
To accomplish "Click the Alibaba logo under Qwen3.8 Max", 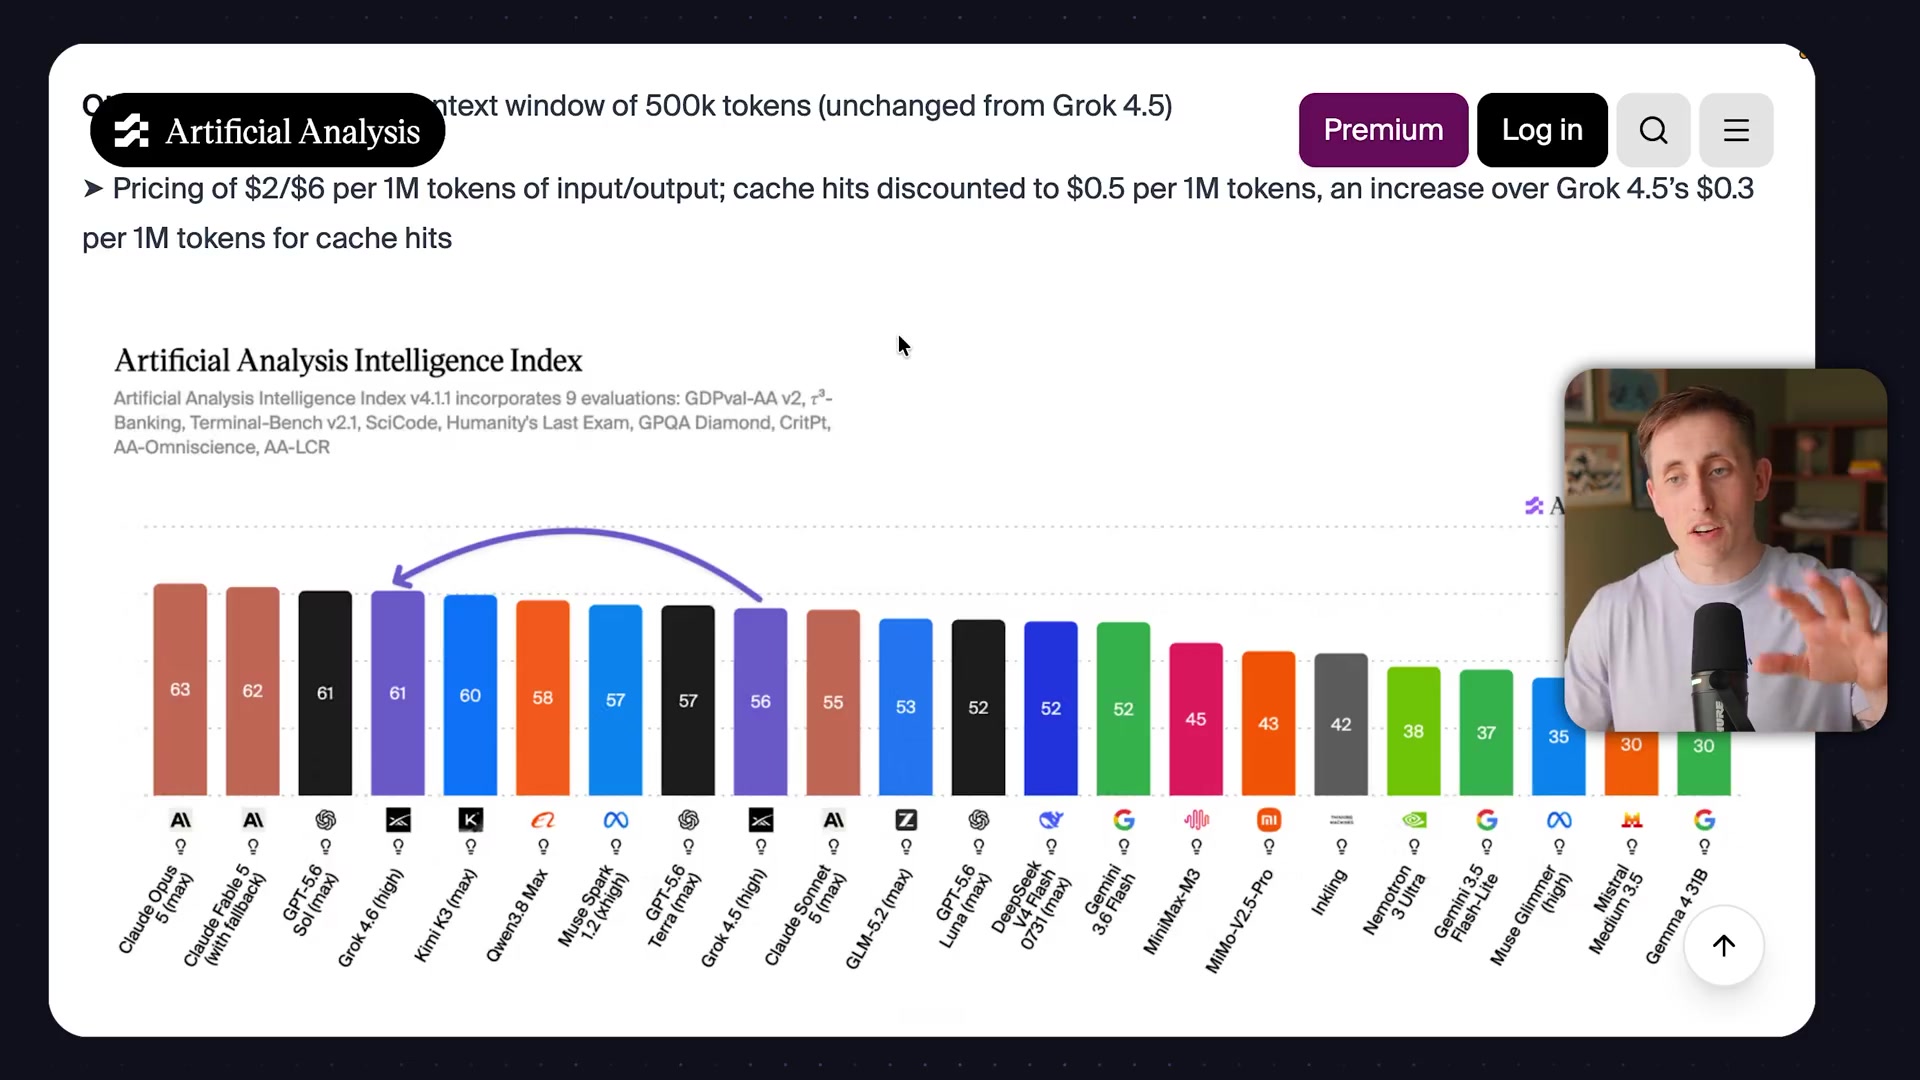I will pos(543,820).
